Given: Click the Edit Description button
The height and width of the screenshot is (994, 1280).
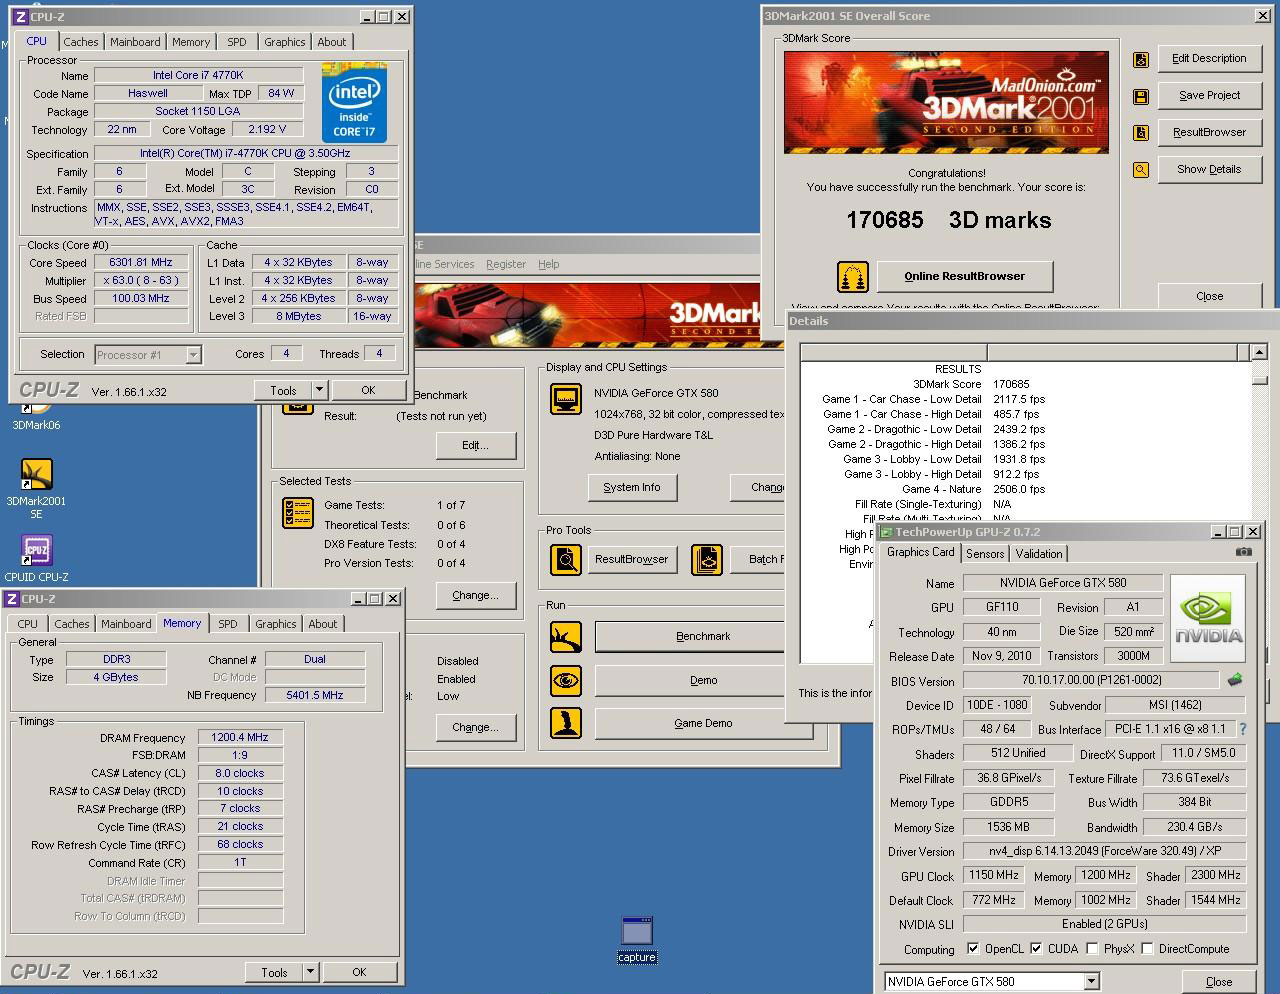Looking at the screenshot, I should 1209,59.
